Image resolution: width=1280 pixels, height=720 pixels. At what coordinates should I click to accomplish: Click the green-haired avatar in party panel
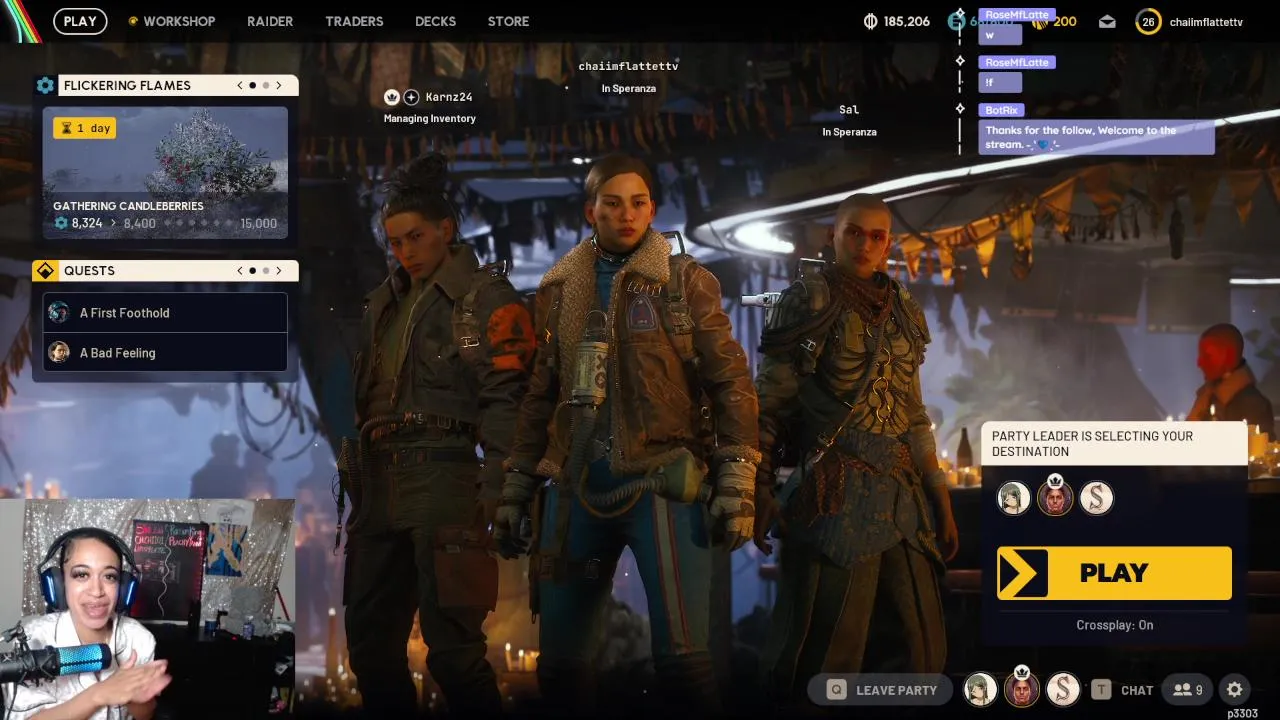coord(1014,498)
